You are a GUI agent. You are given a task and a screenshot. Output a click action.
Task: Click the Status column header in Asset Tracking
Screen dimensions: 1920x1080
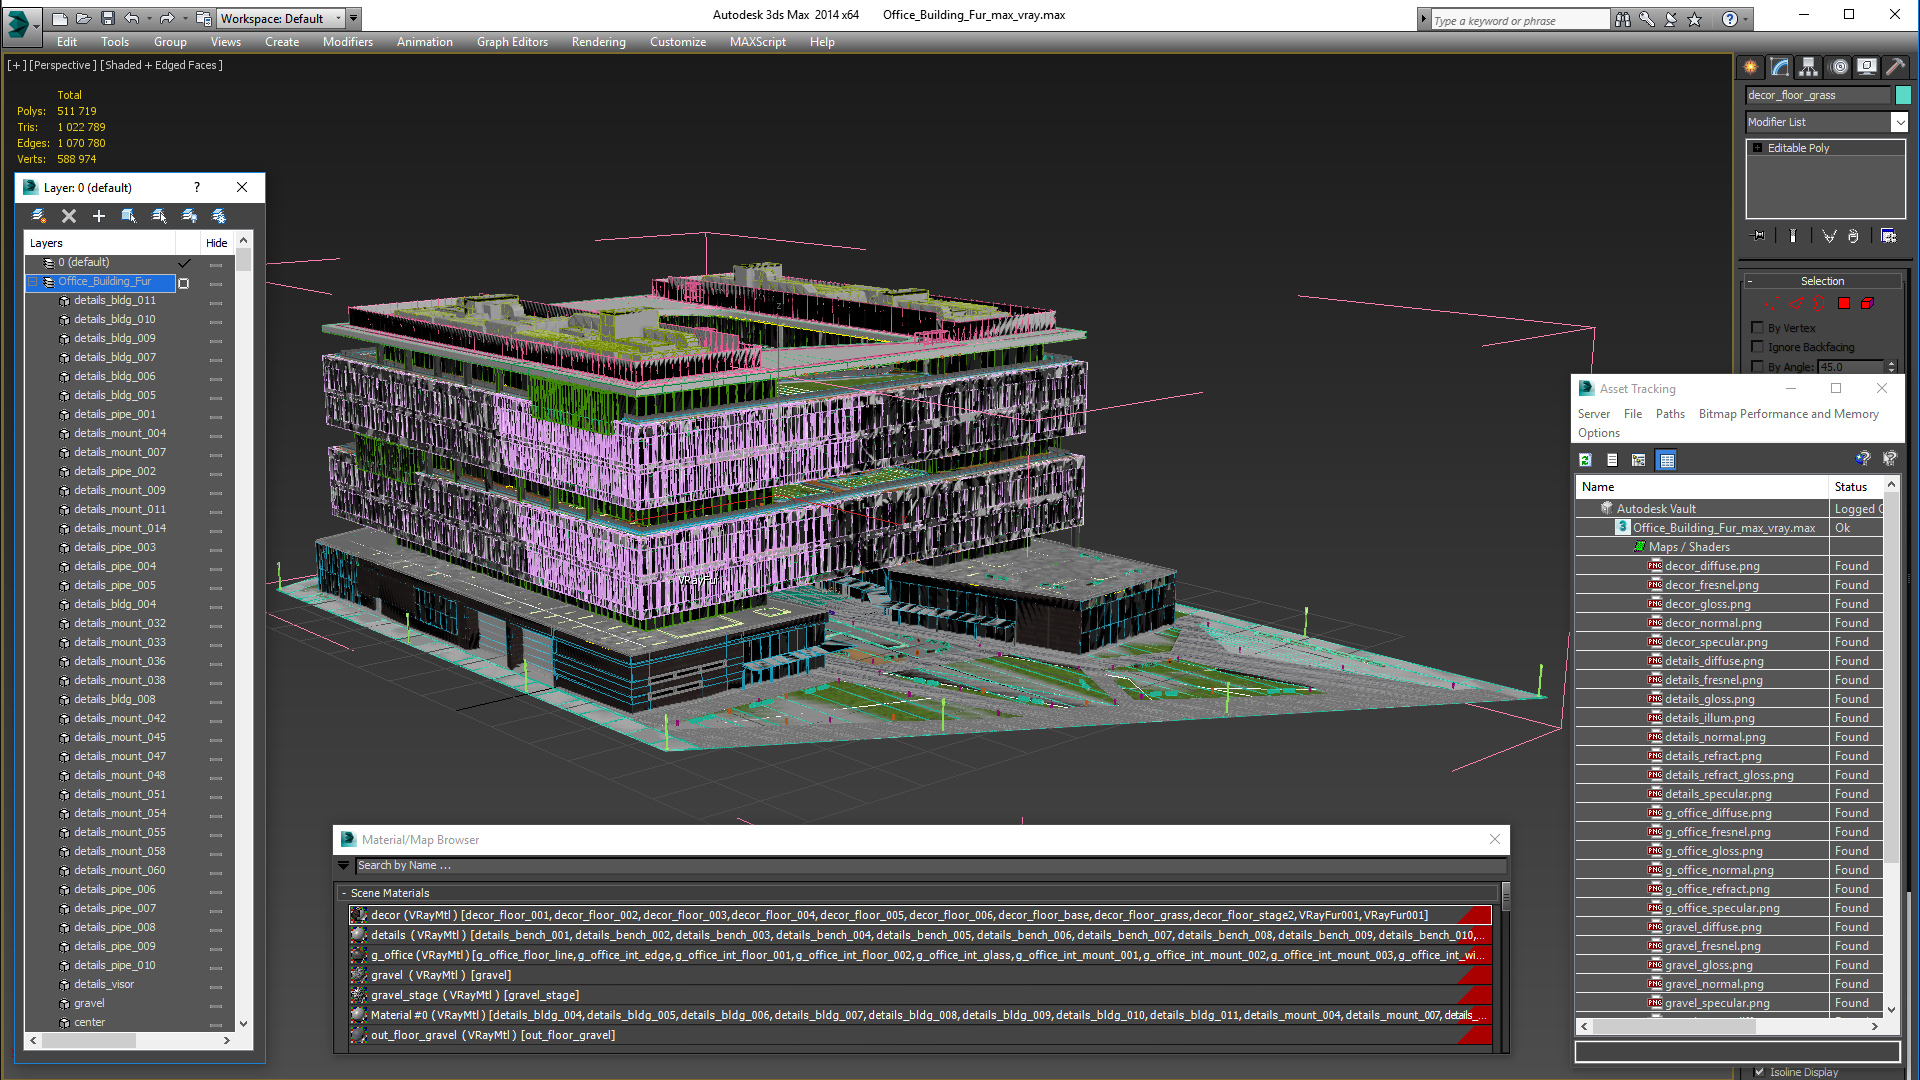click(x=1856, y=487)
